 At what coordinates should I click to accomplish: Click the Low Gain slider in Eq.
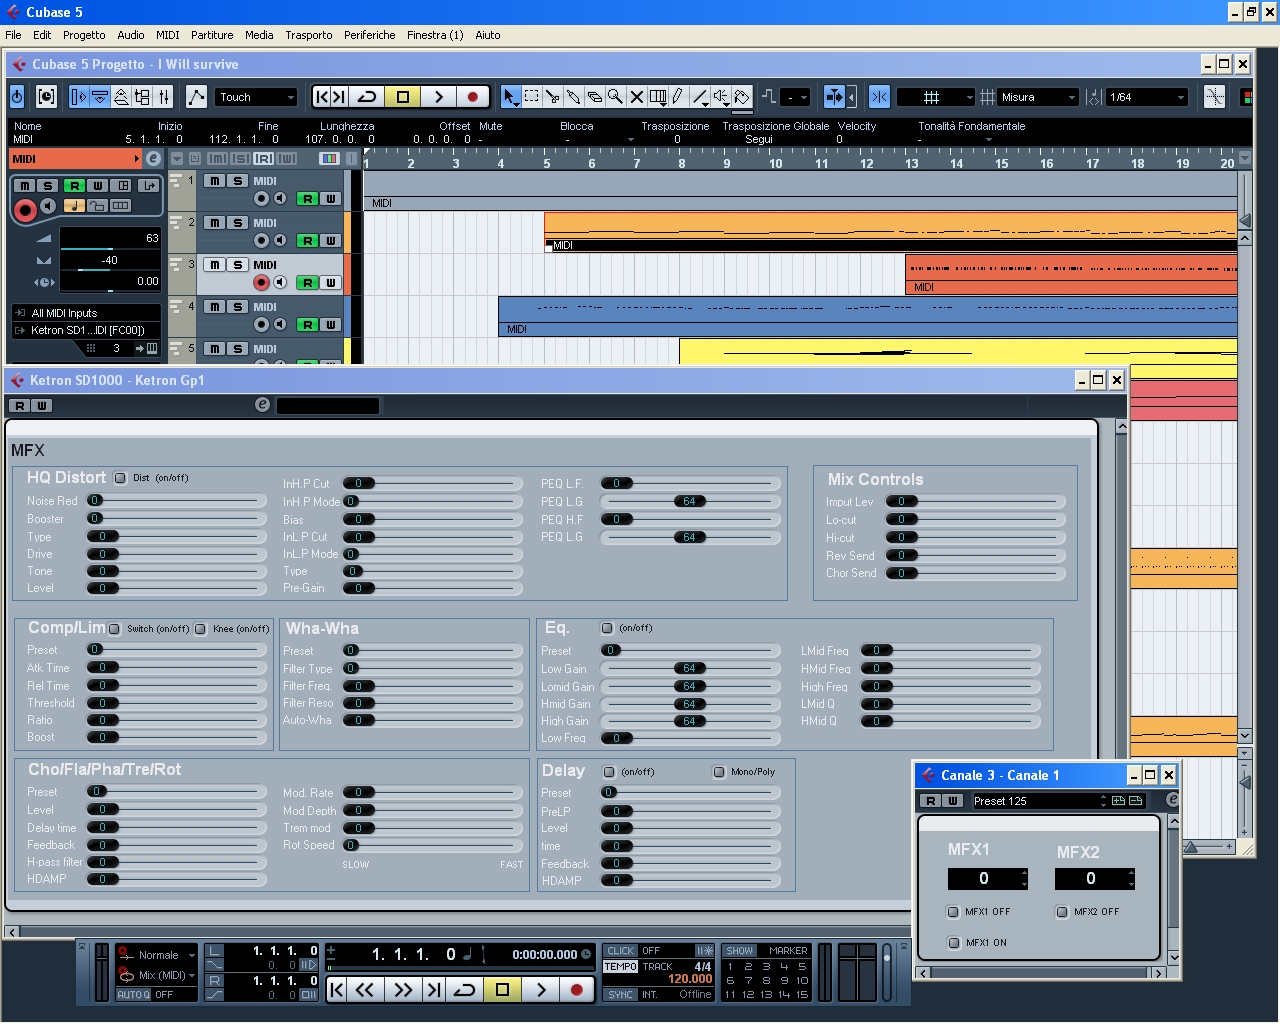689,669
